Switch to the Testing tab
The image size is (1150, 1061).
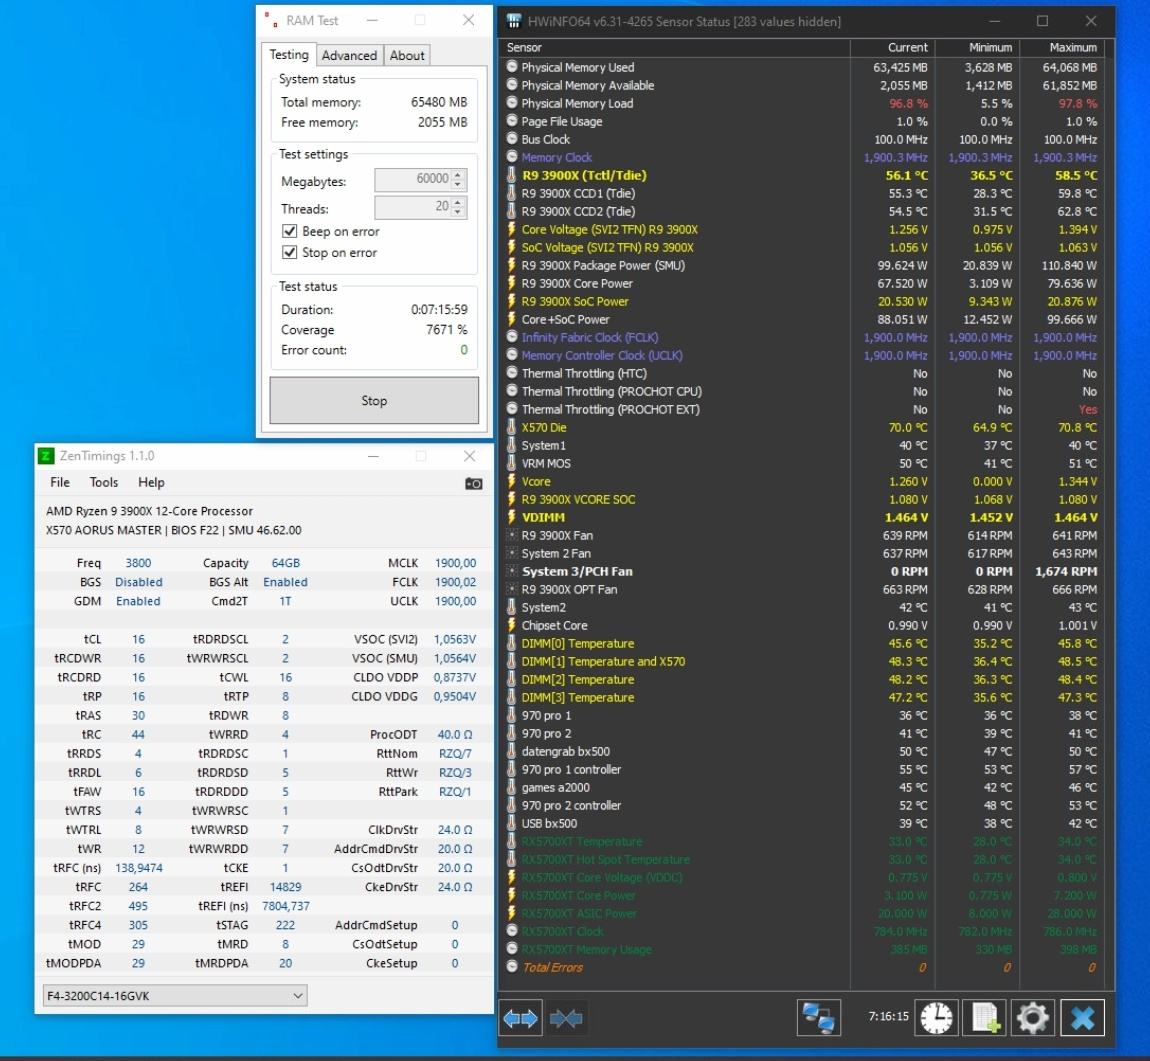289,54
